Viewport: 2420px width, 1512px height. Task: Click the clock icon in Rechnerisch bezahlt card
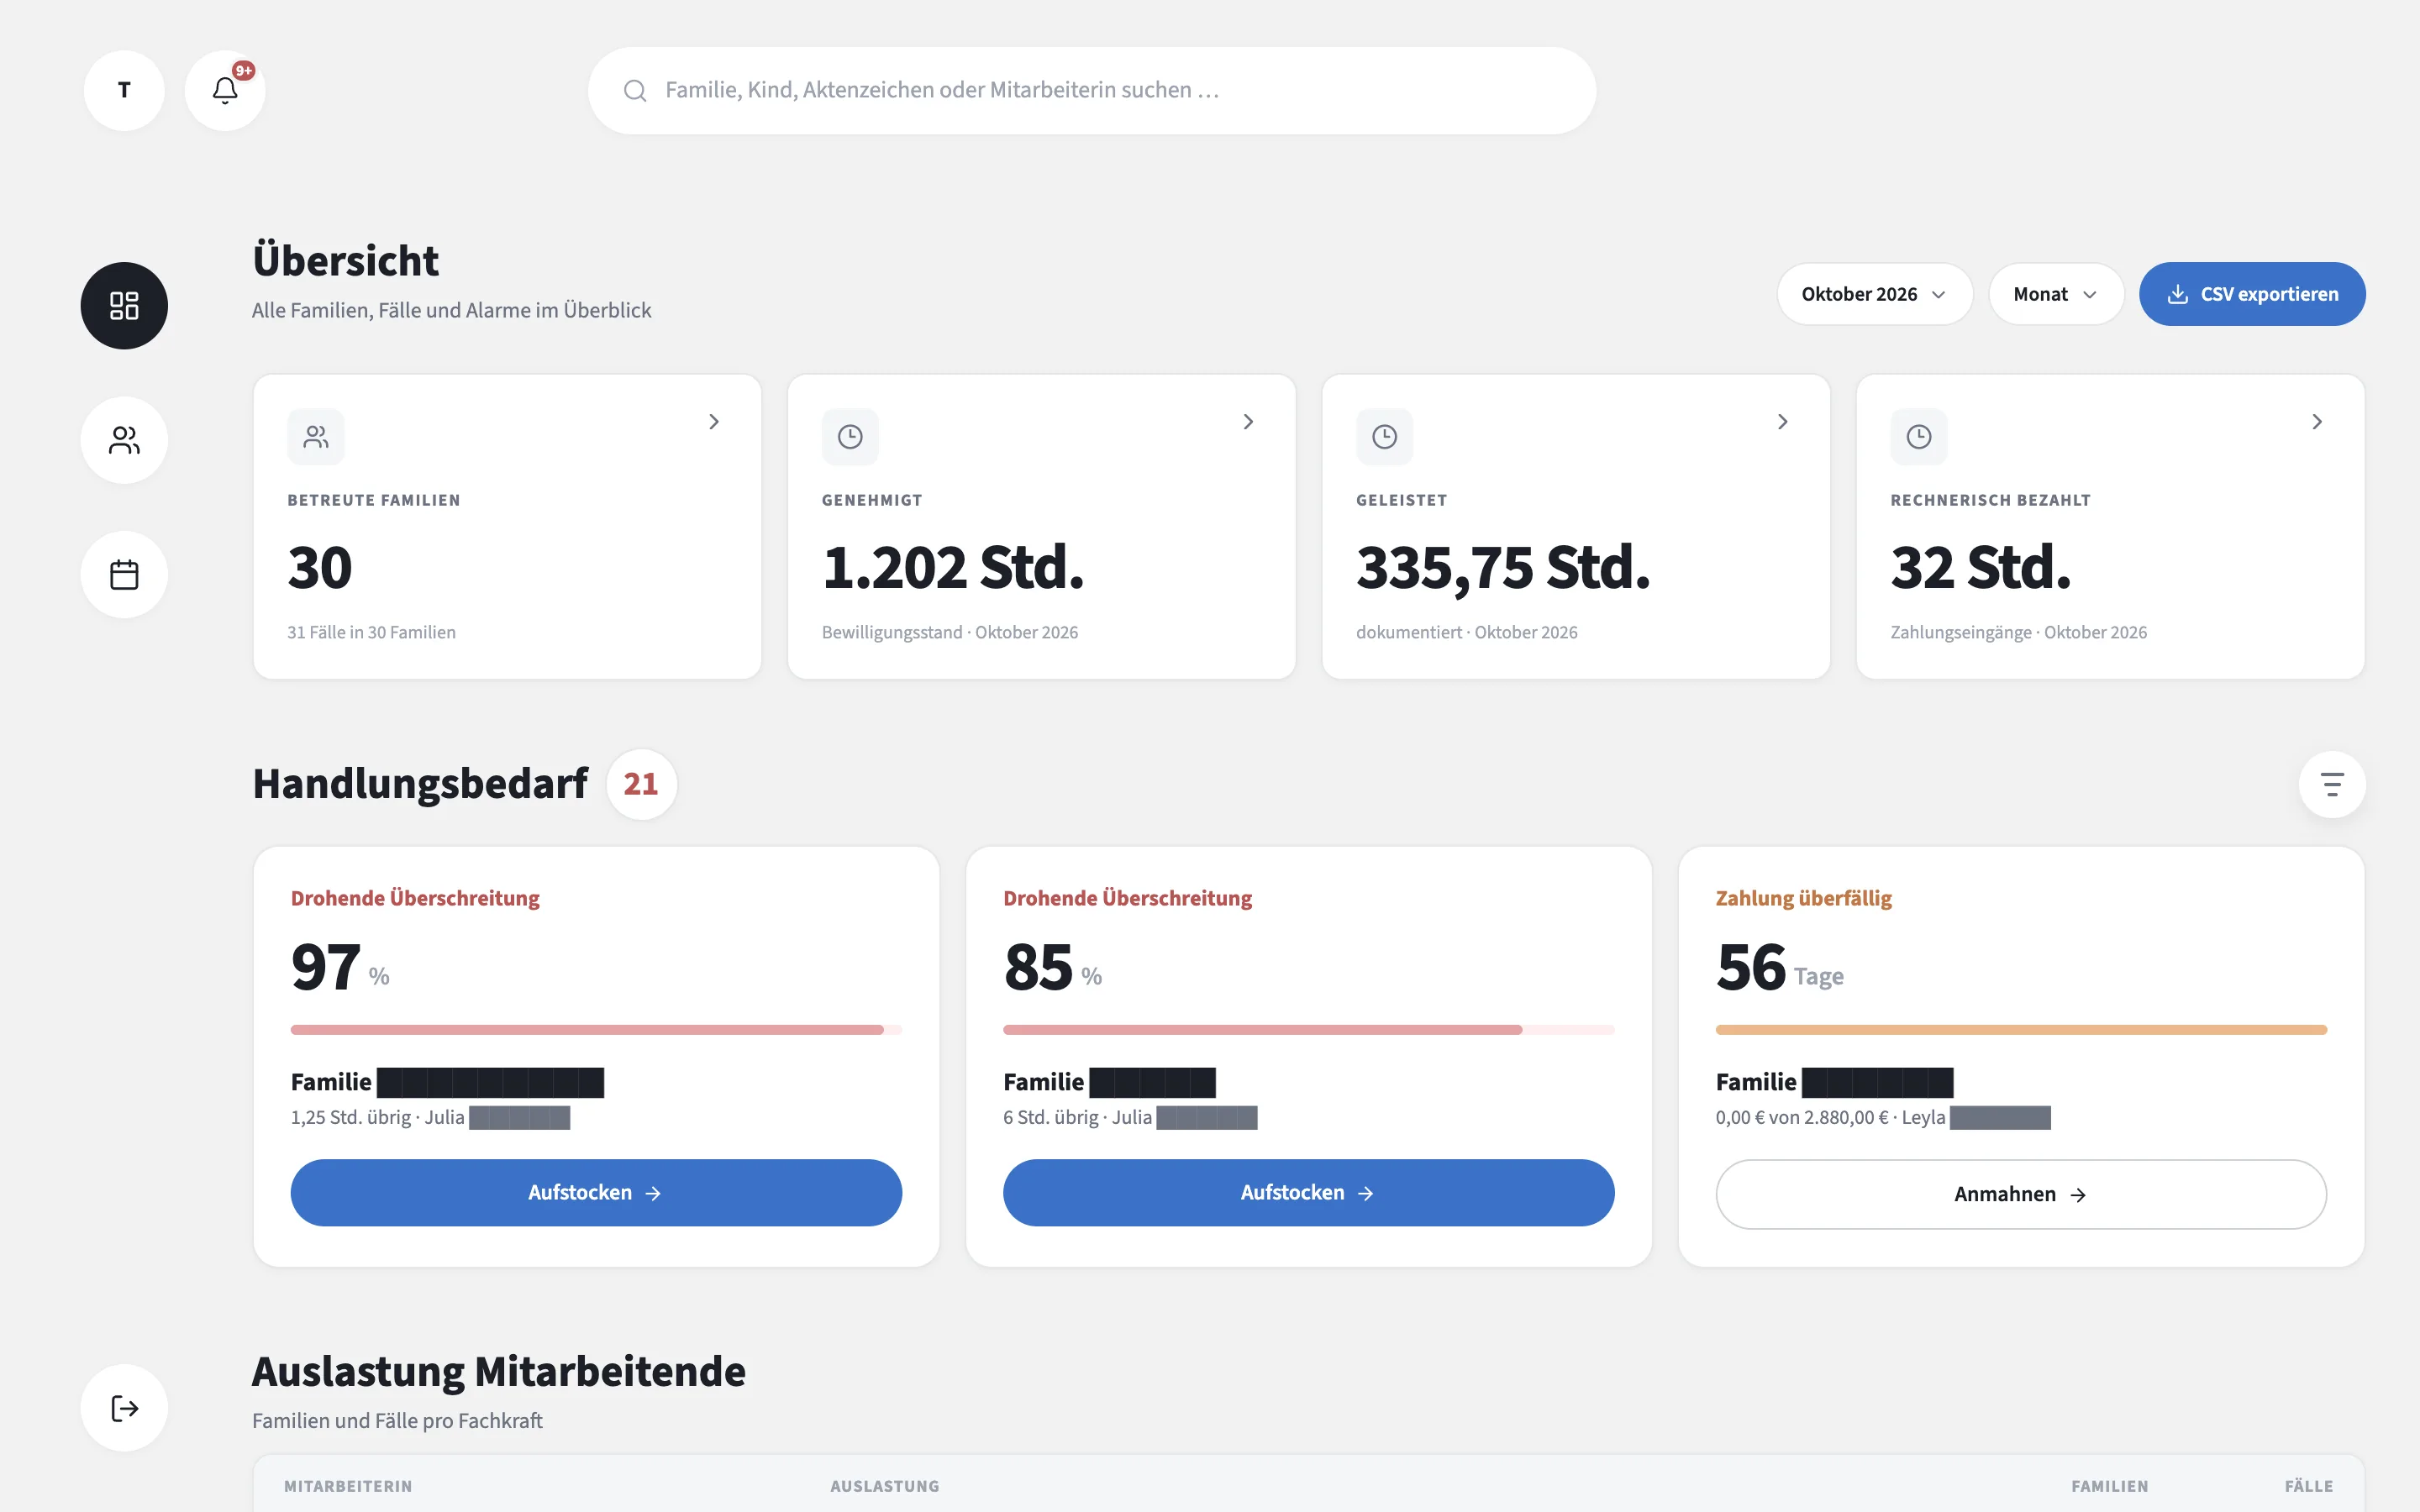click(x=1919, y=437)
